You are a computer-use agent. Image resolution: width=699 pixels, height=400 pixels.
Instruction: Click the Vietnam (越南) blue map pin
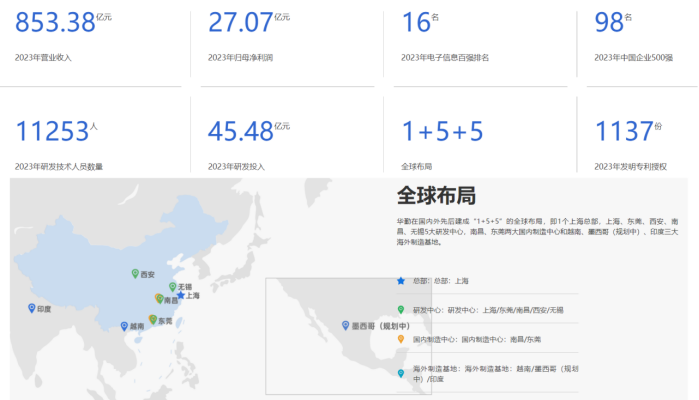tap(123, 326)
